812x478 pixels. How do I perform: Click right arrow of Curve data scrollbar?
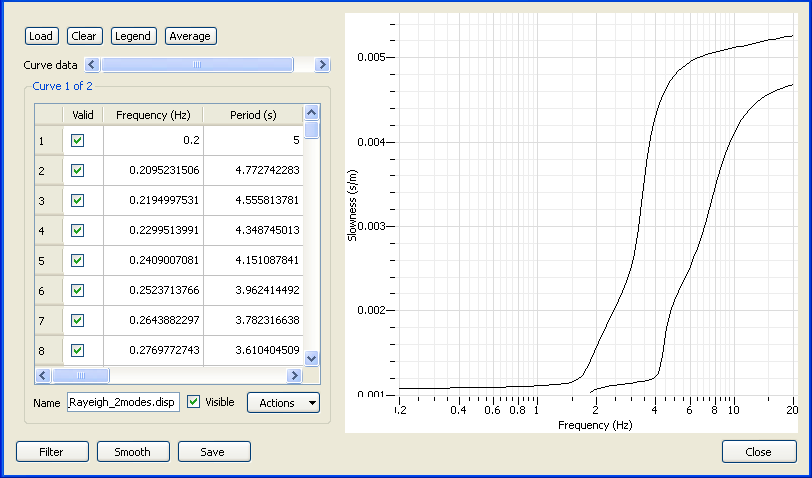[322, 64]
